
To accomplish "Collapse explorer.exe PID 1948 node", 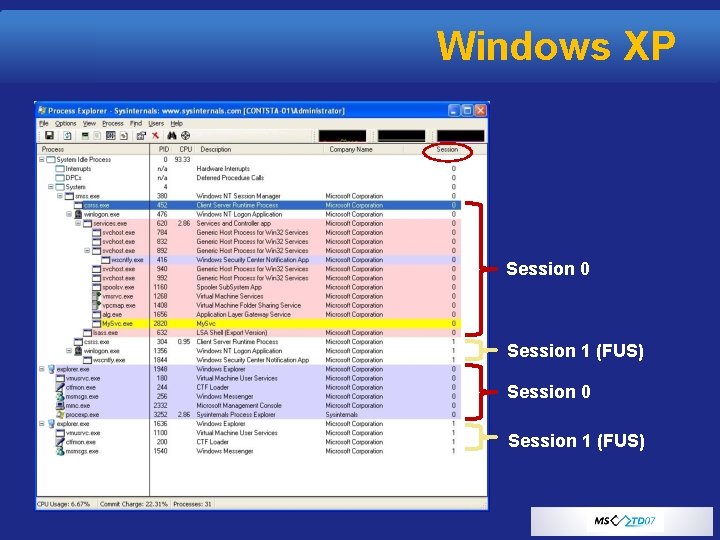I will tap(42, 369).
